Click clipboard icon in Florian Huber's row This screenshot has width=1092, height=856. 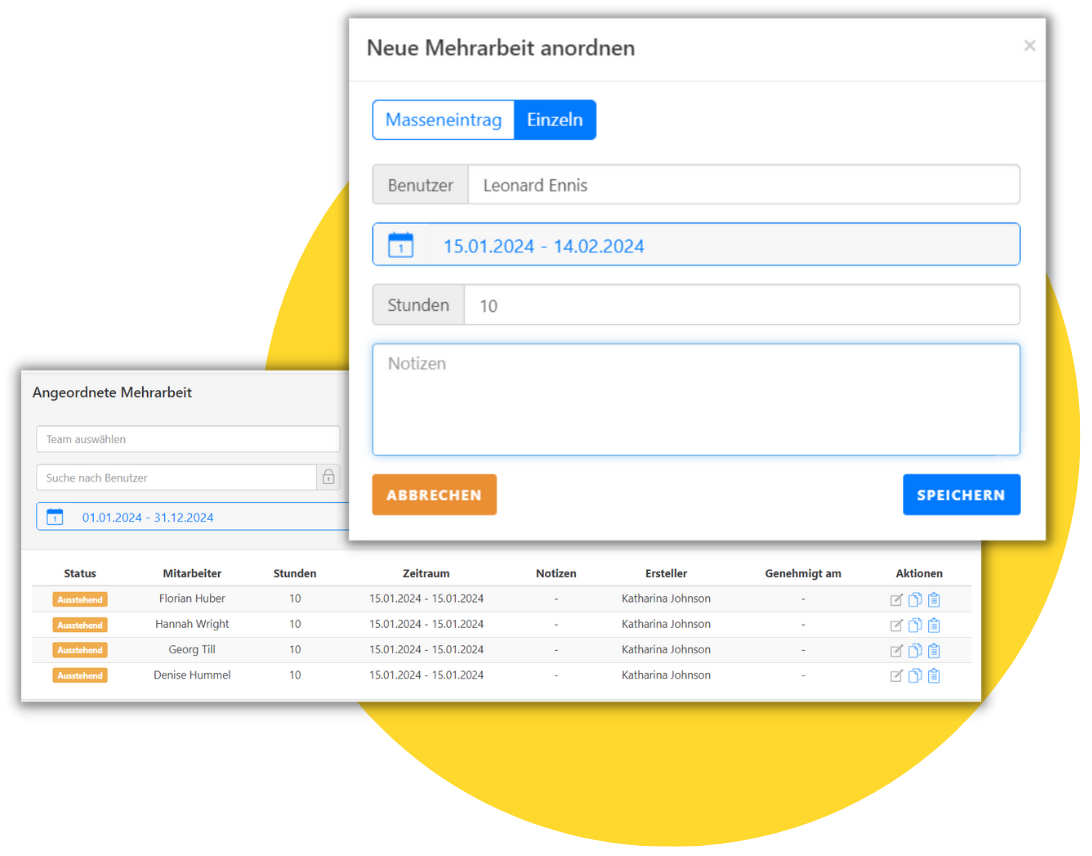click(x=933, y=600)
